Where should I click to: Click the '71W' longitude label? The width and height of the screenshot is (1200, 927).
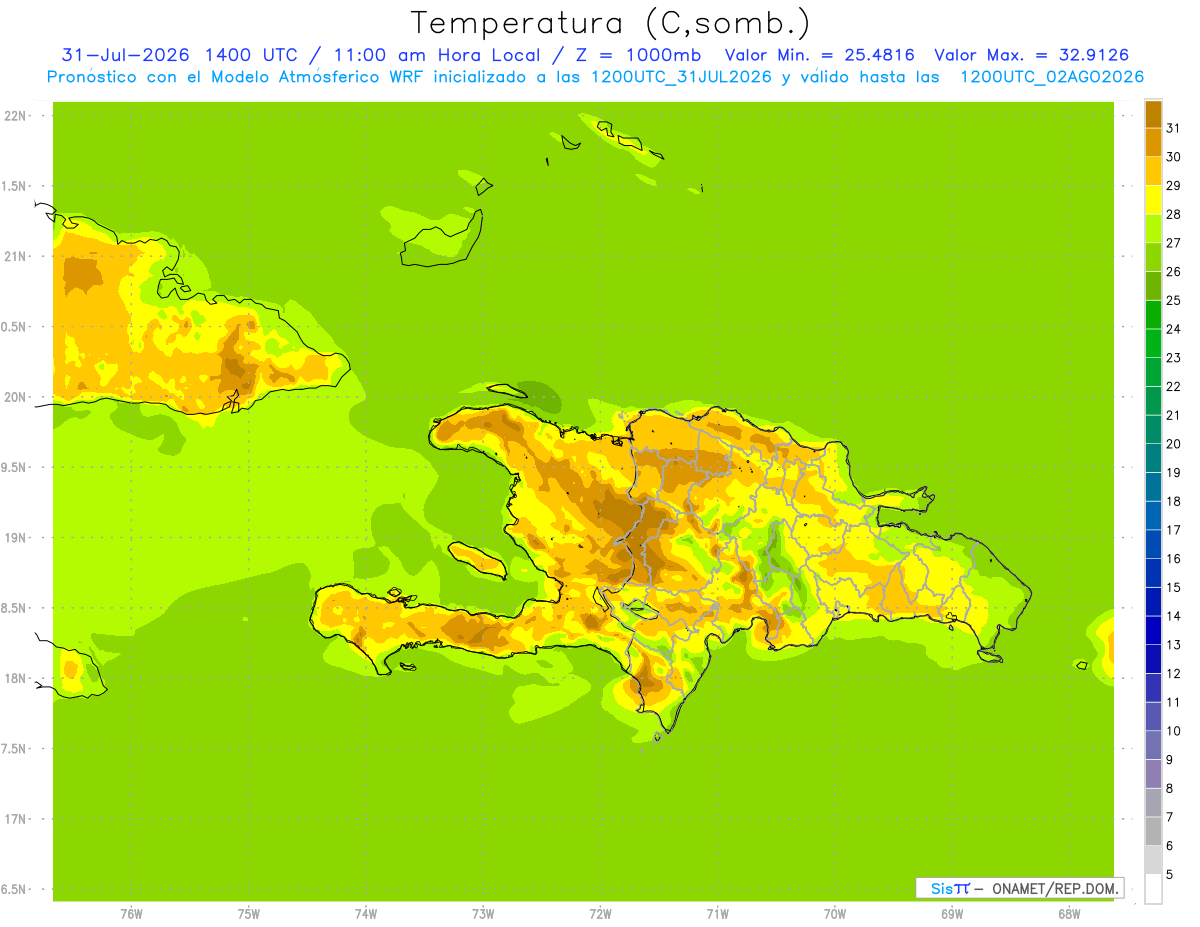point(717,914)
